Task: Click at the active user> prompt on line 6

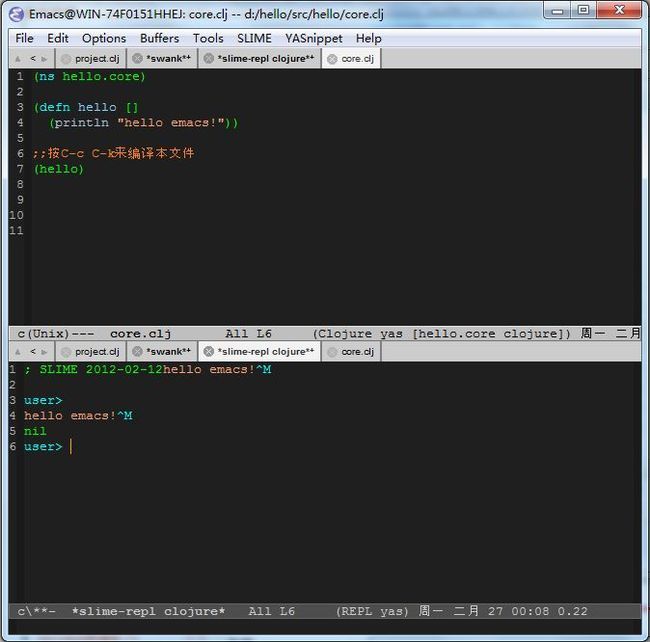Action: [43, 447]
